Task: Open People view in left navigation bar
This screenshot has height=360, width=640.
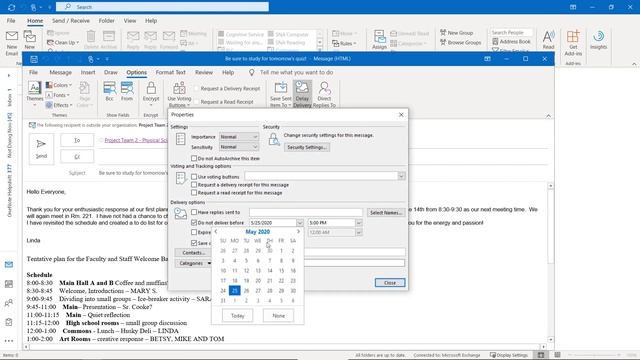Action: point(9,303)
